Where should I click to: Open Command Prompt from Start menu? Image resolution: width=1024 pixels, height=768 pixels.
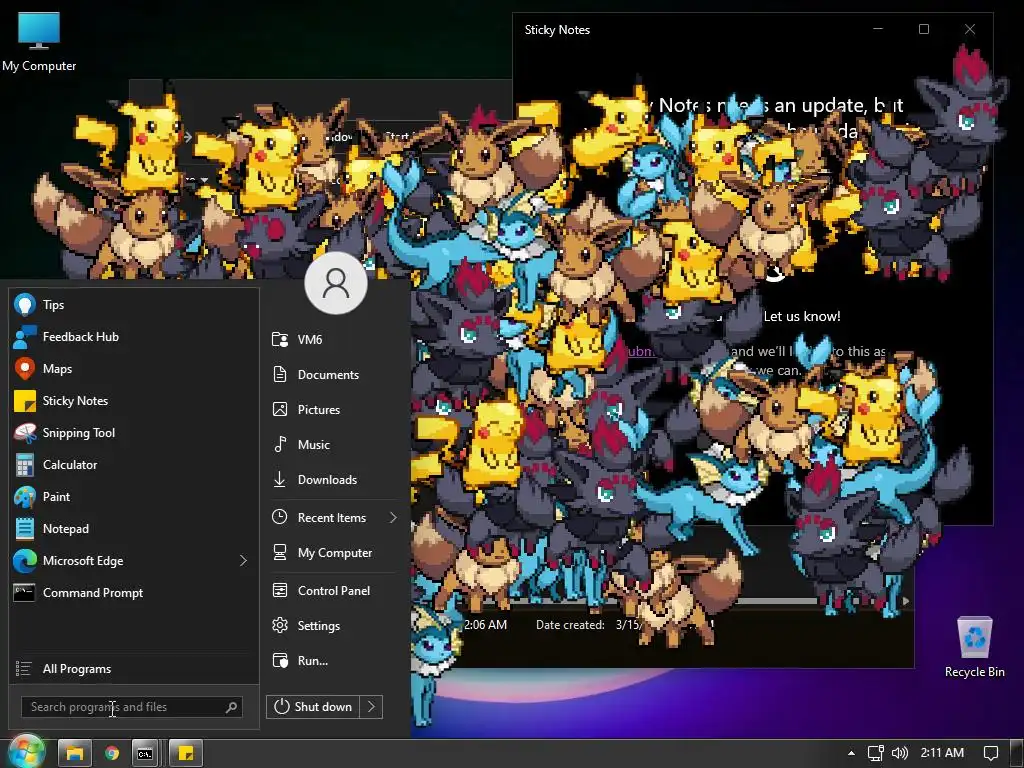(134, 592)
